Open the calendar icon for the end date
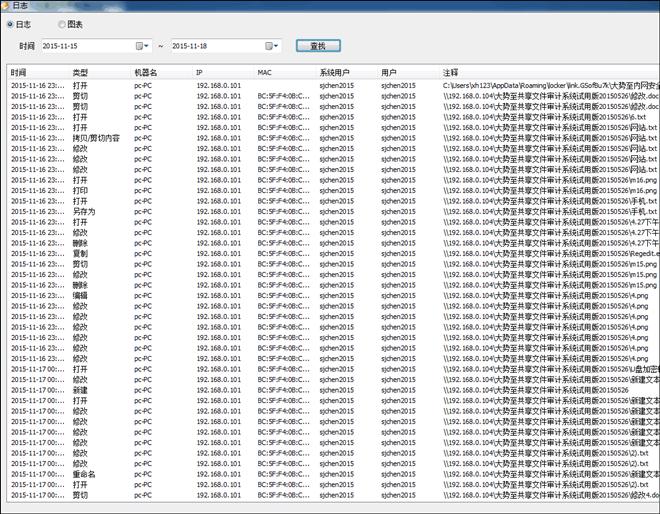Viewport: 660px width, 514px height. pos(270,46)
